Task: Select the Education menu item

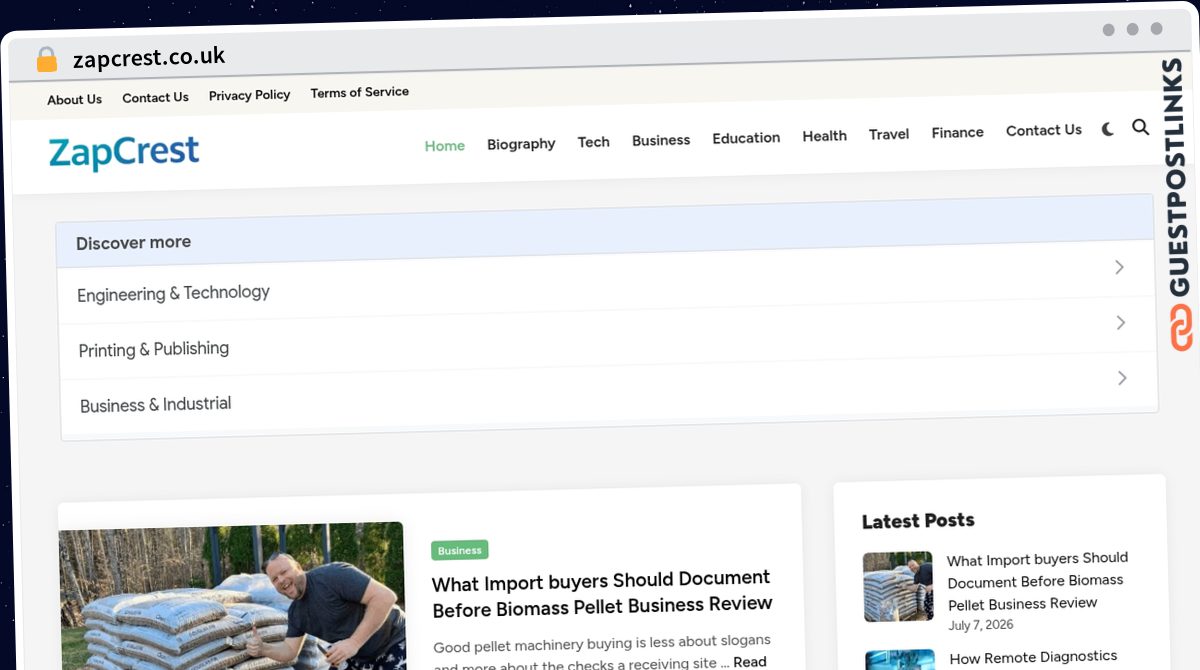Action: coord(746,138)
